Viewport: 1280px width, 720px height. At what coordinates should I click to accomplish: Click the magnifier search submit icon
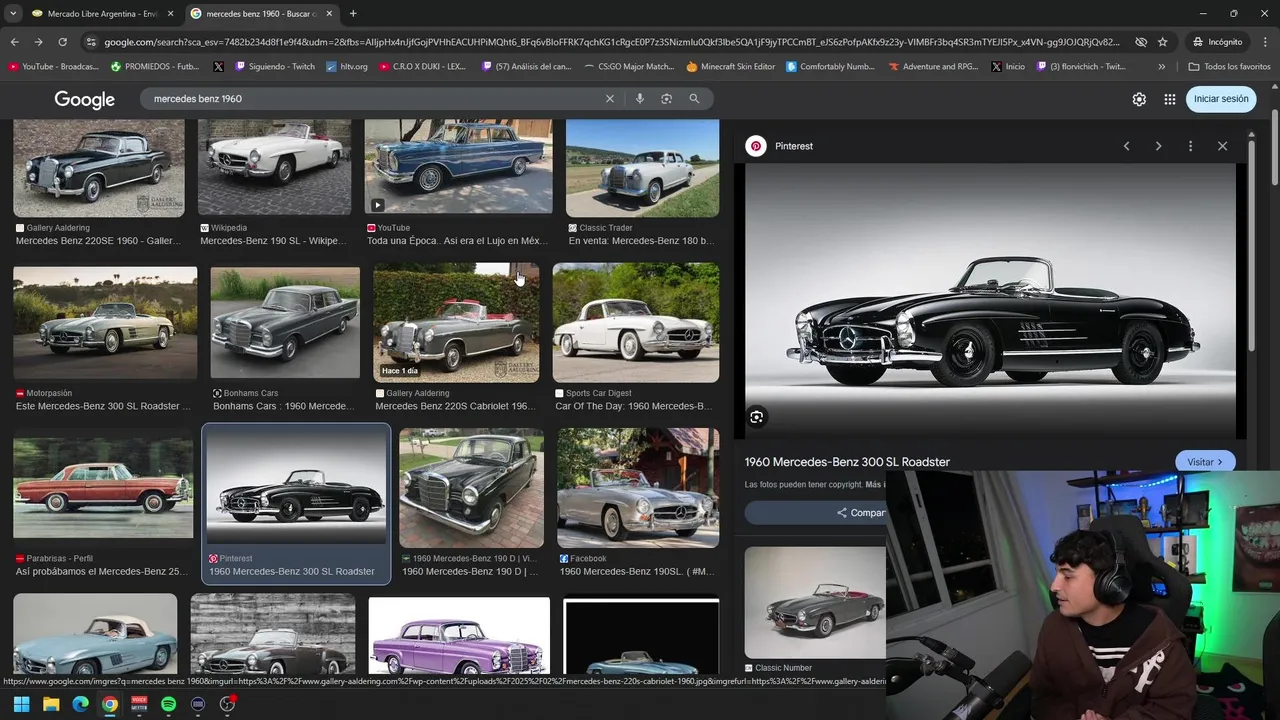694,99
